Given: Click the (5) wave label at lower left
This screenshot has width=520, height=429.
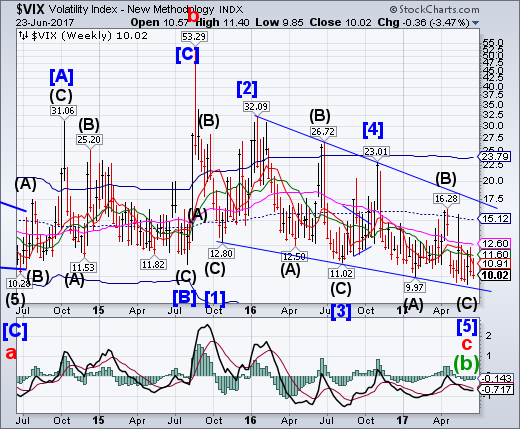Looking at the screenshot, I should tap(15, 300).
